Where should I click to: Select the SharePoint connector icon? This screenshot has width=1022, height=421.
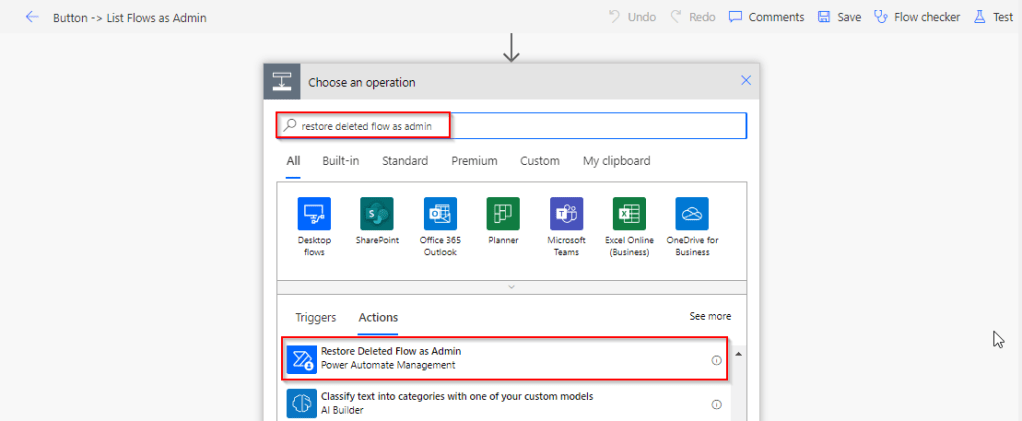(377, 214)
